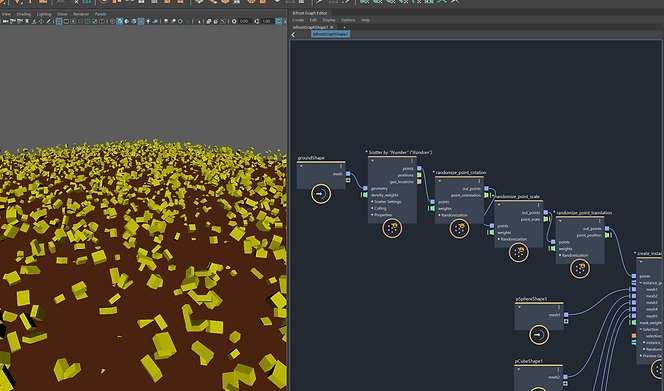Screen dimensions: 664x391
Task: Collapse the randomize_point_scale node triangle
Action: coord(499,205)
